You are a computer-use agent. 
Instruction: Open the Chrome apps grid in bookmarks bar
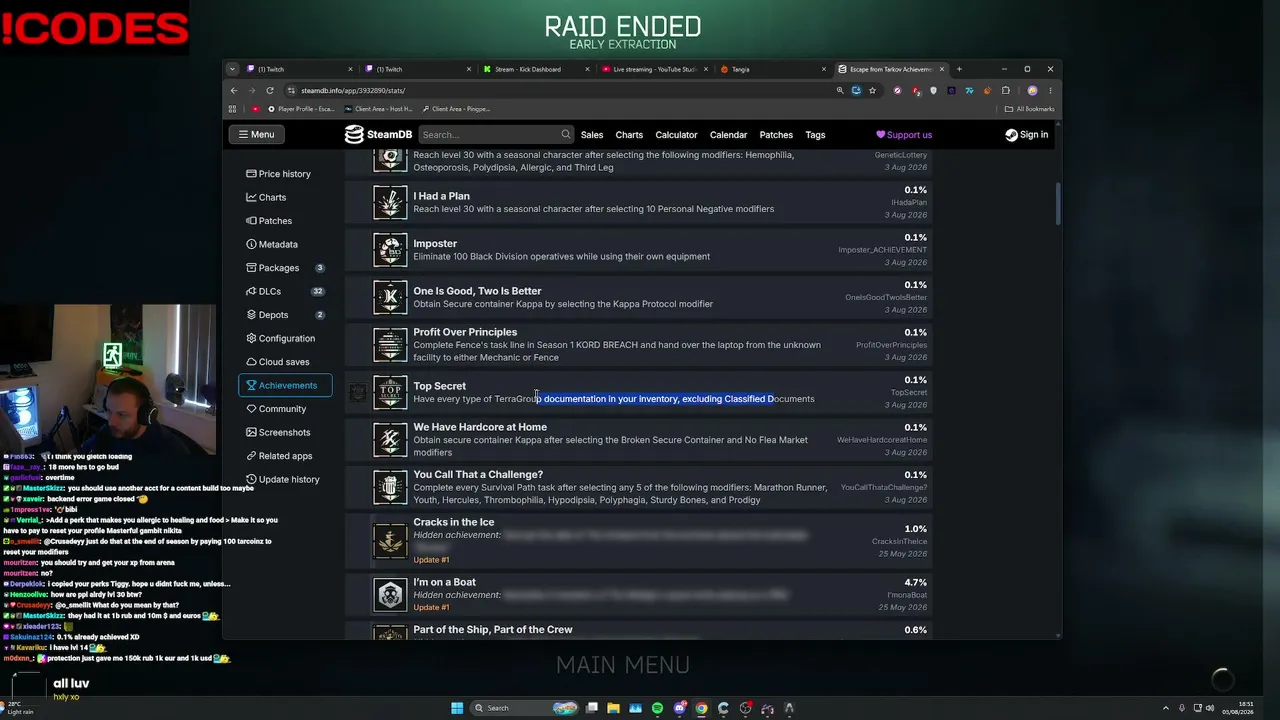233,109
